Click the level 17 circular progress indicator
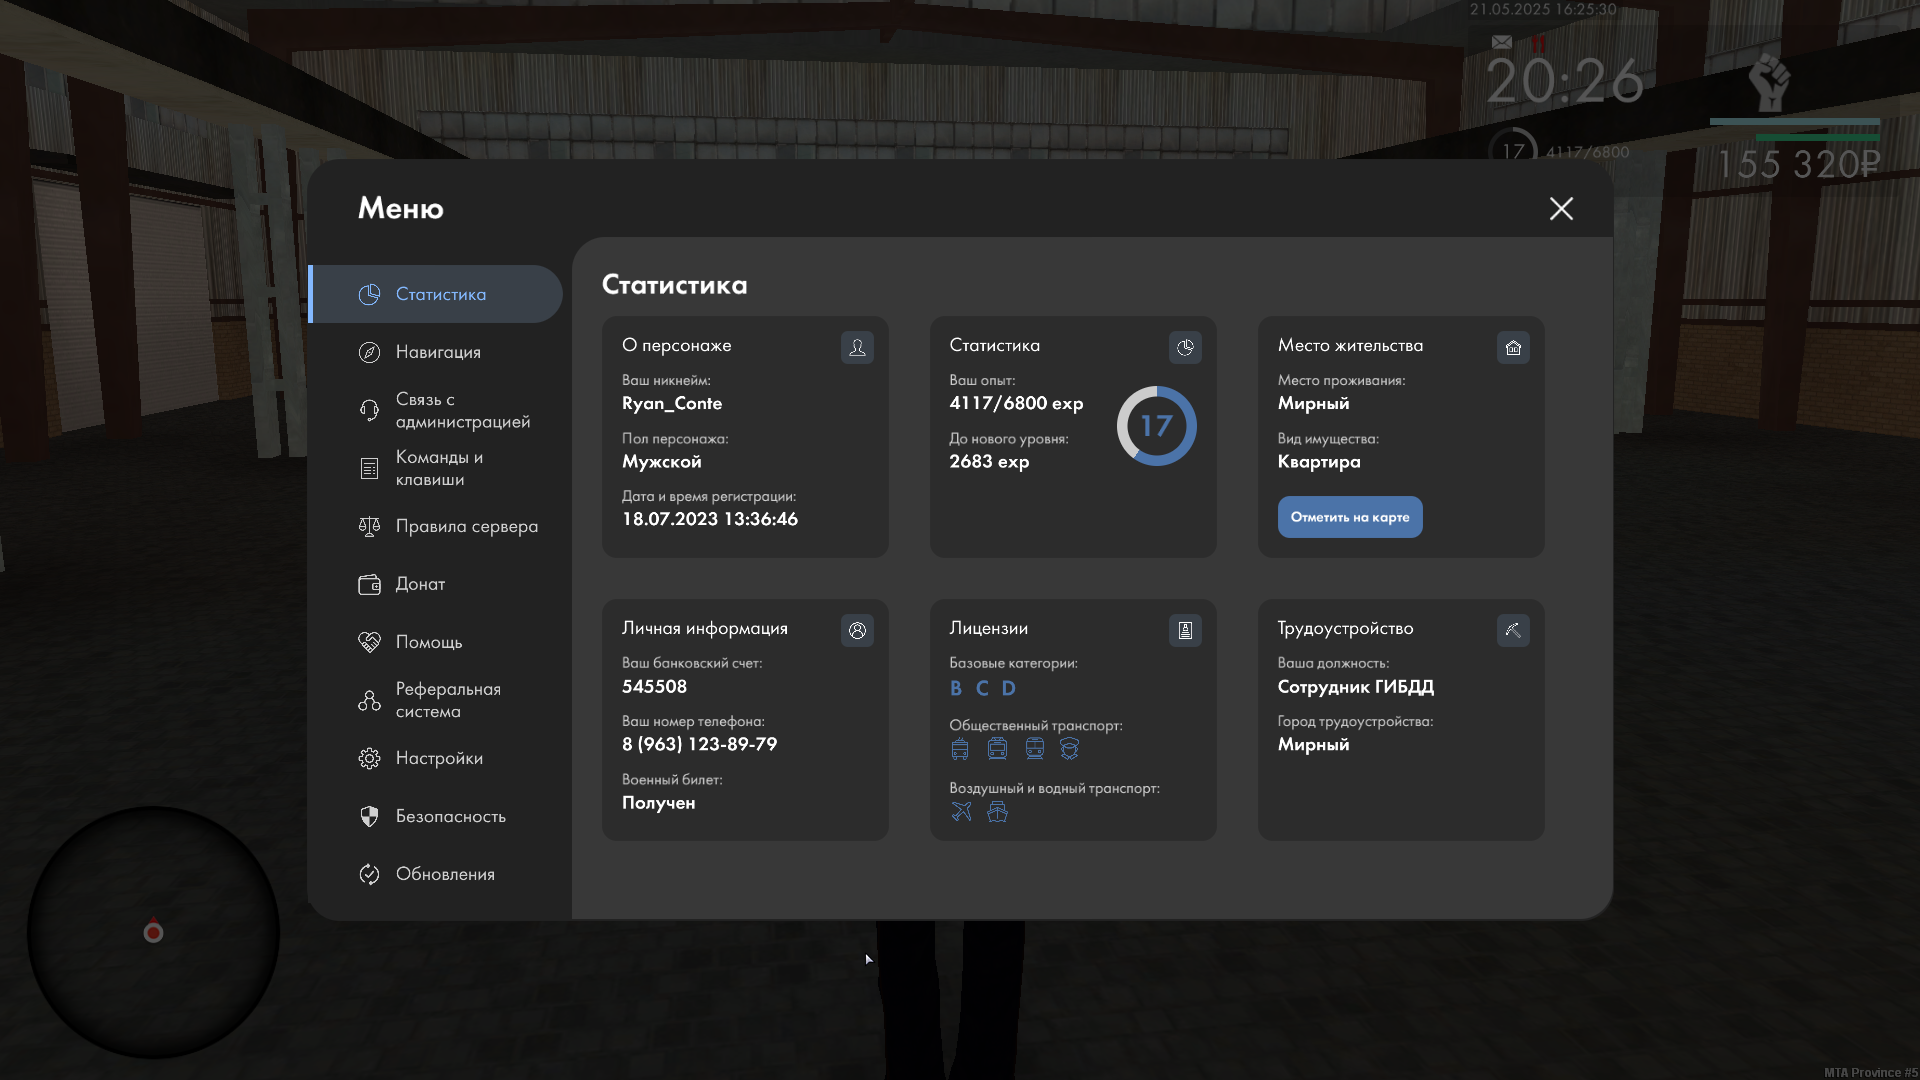 point(1156,426)
